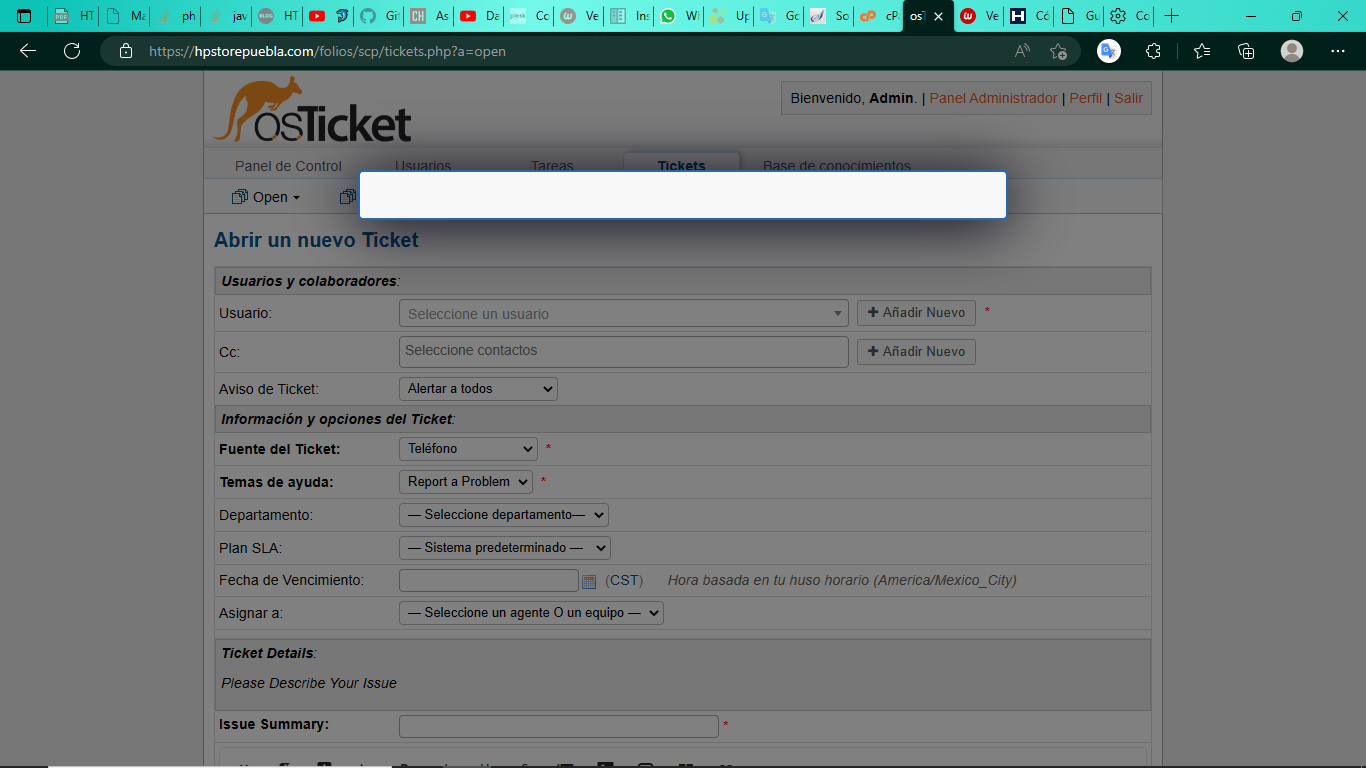Open the Seleccione departamento dropdown
The image size is (1366, 768).
pos(503,515)
